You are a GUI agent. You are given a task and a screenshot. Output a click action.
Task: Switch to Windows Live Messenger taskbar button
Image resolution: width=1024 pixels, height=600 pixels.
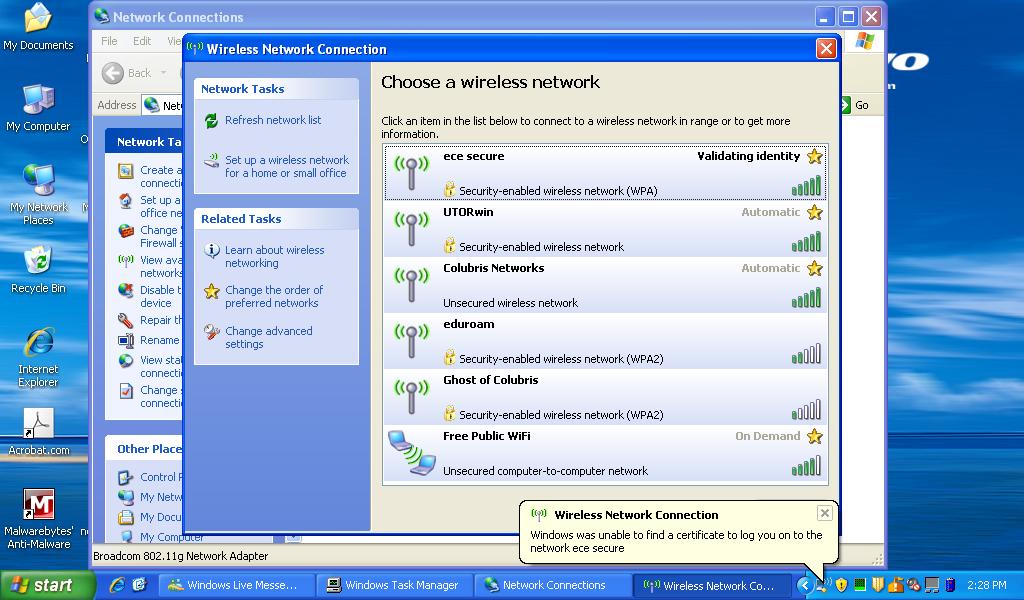(x=236, y=585)
